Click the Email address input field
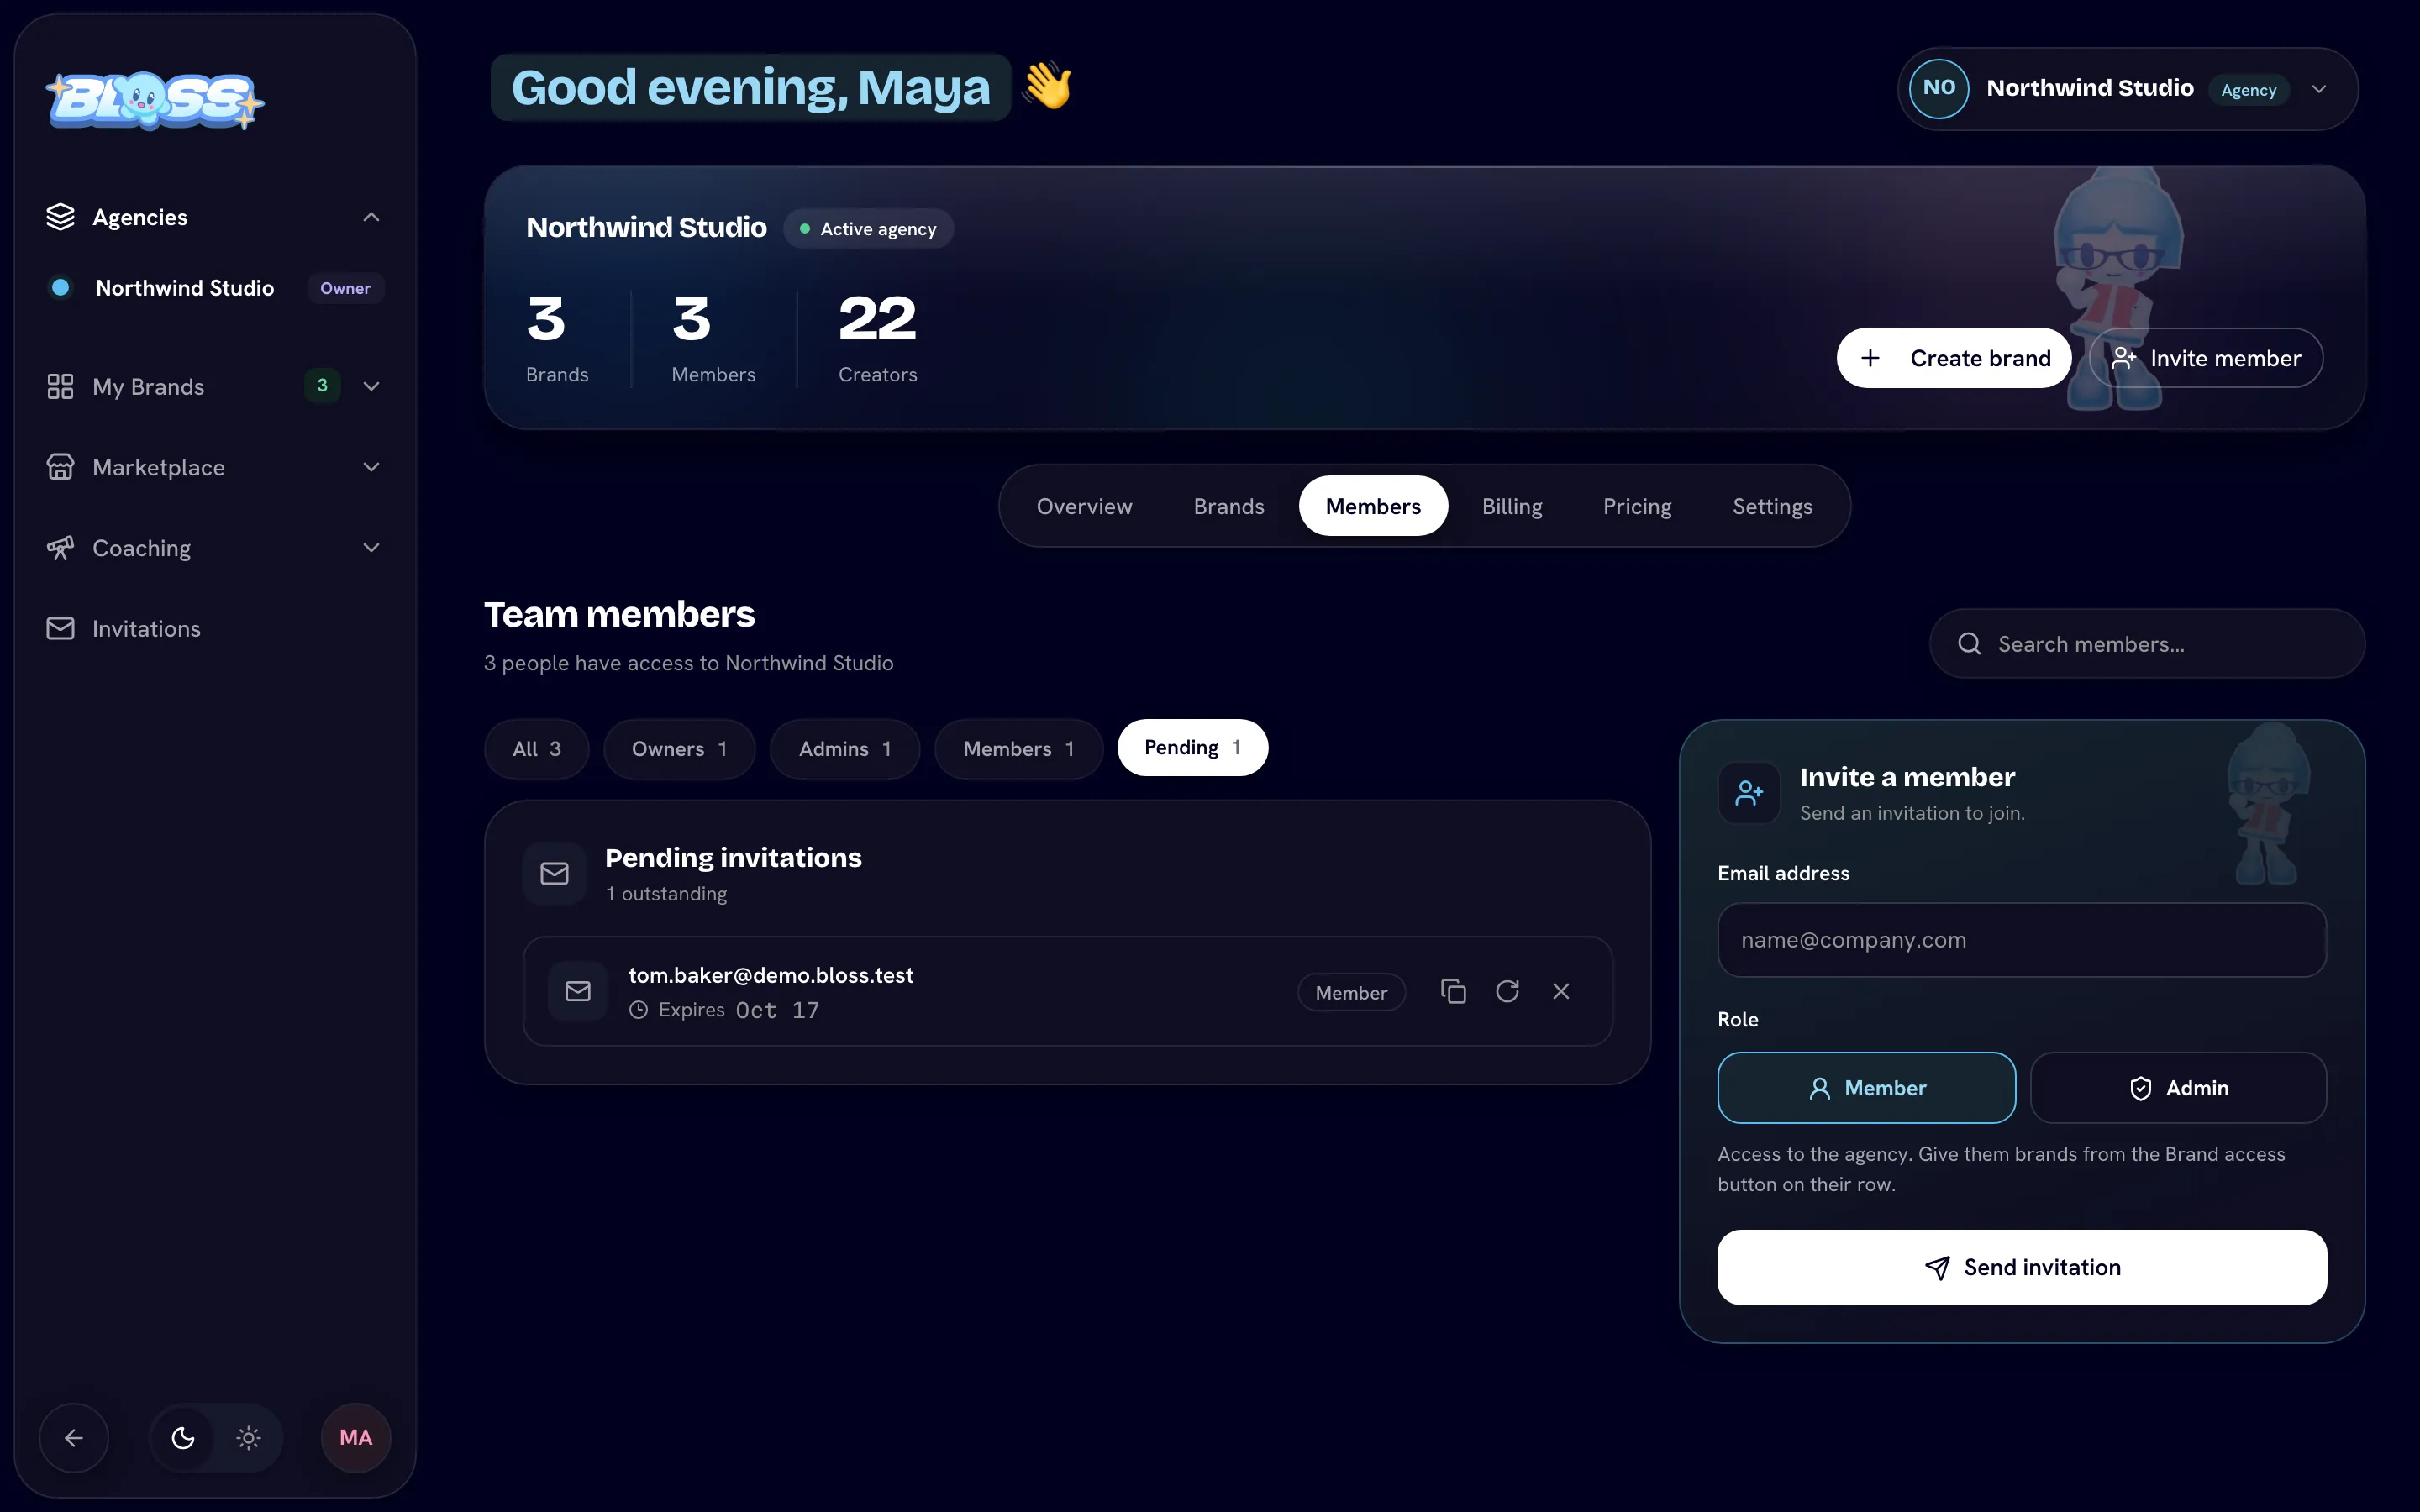Image resolution: width=2420 pixels, height=1512 pixels. pos(2022,940)
